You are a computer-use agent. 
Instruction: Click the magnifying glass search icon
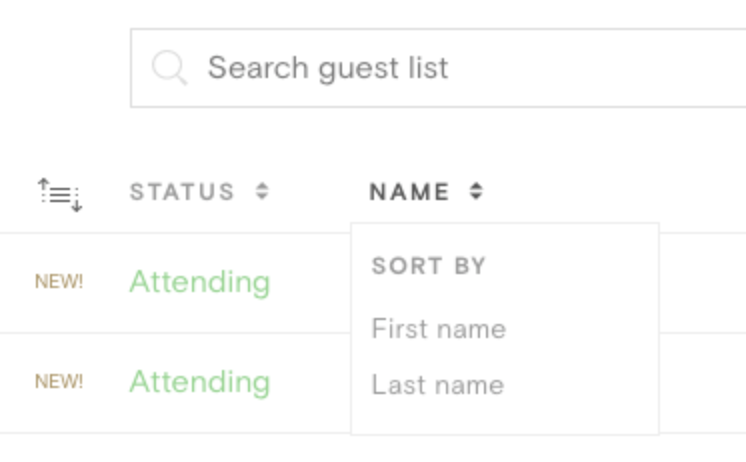(x=169, y=68)
